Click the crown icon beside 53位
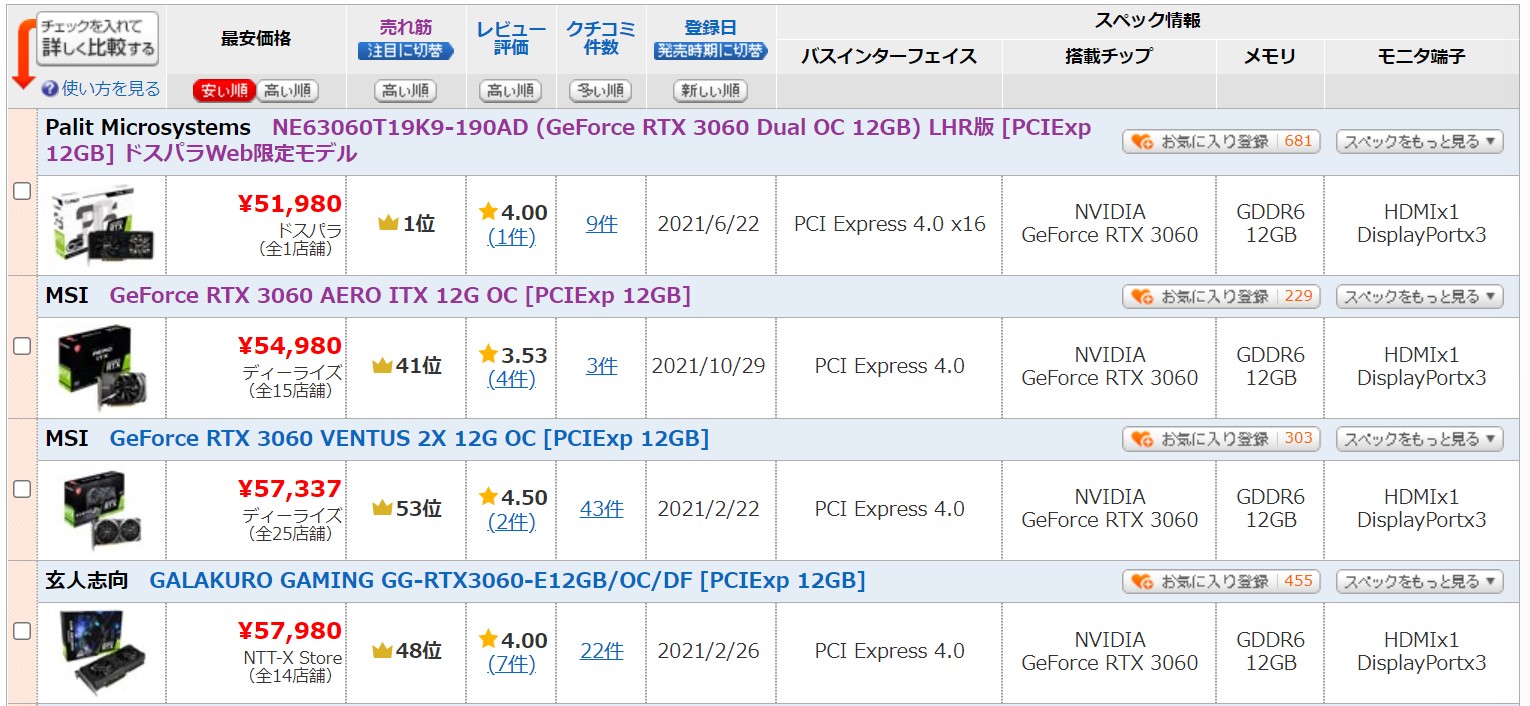Image resolution: width=1530 pixels, height=706 pixels. (x=382, y=508)
